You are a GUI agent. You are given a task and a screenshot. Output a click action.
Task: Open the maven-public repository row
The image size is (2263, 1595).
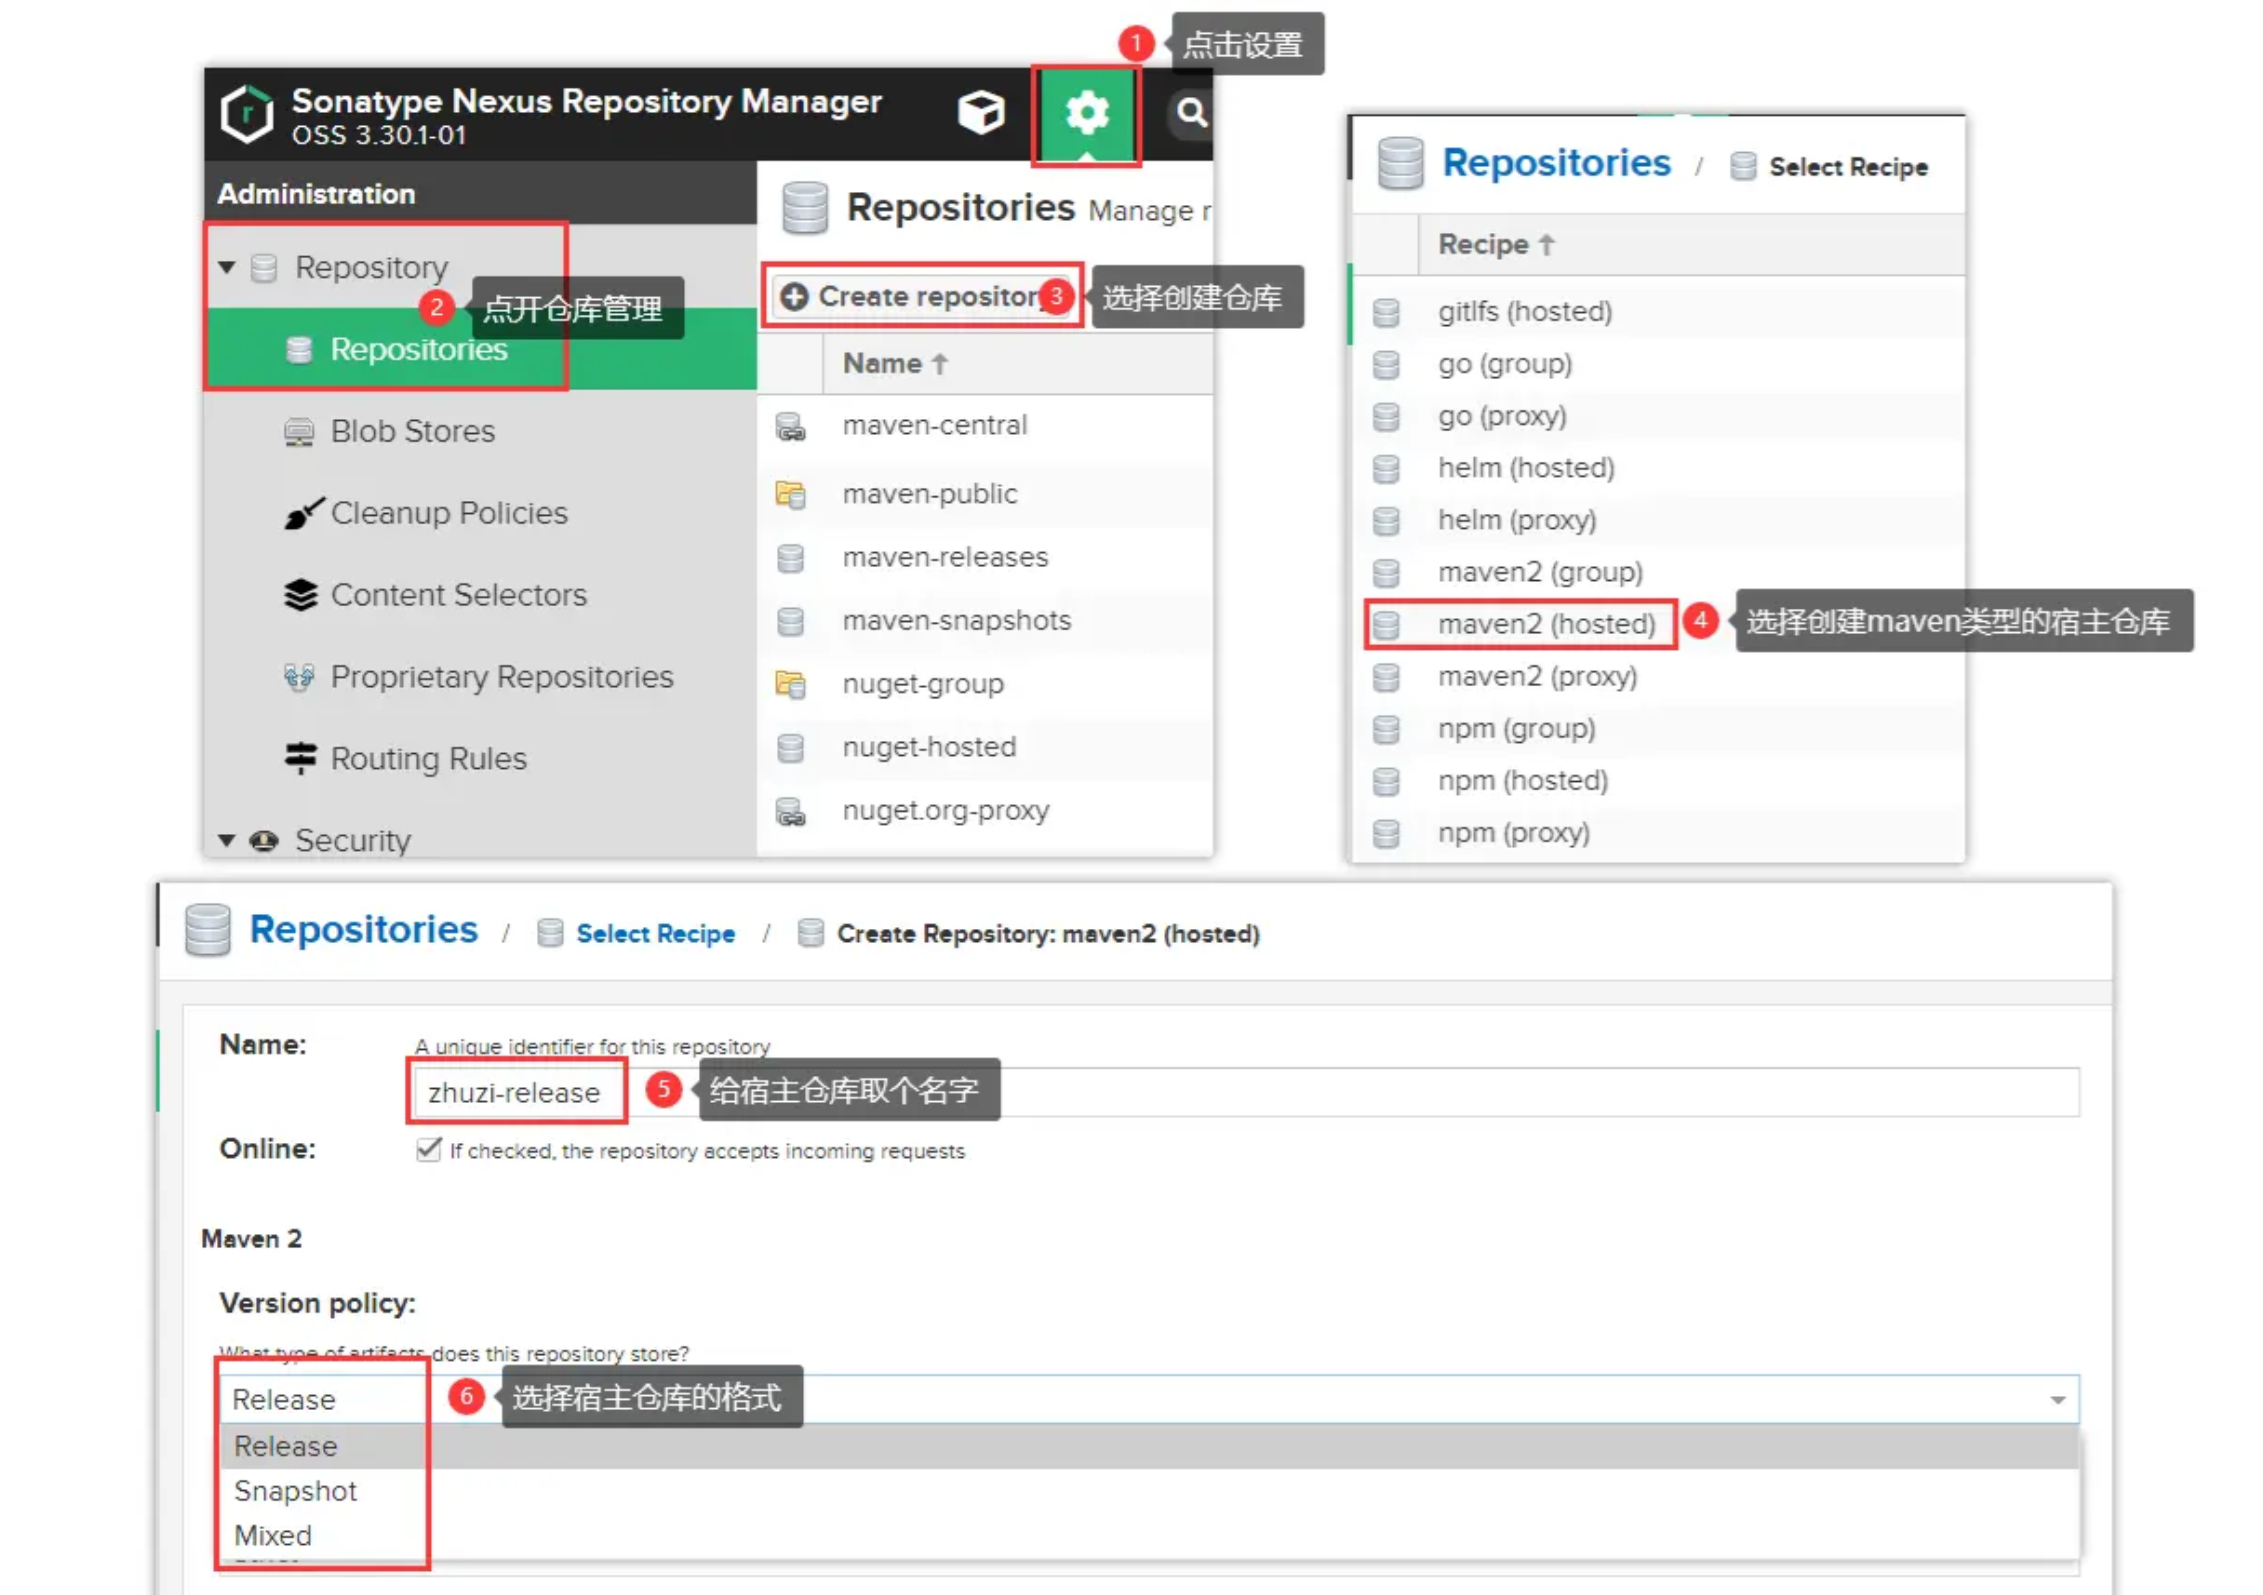[985, 494]
